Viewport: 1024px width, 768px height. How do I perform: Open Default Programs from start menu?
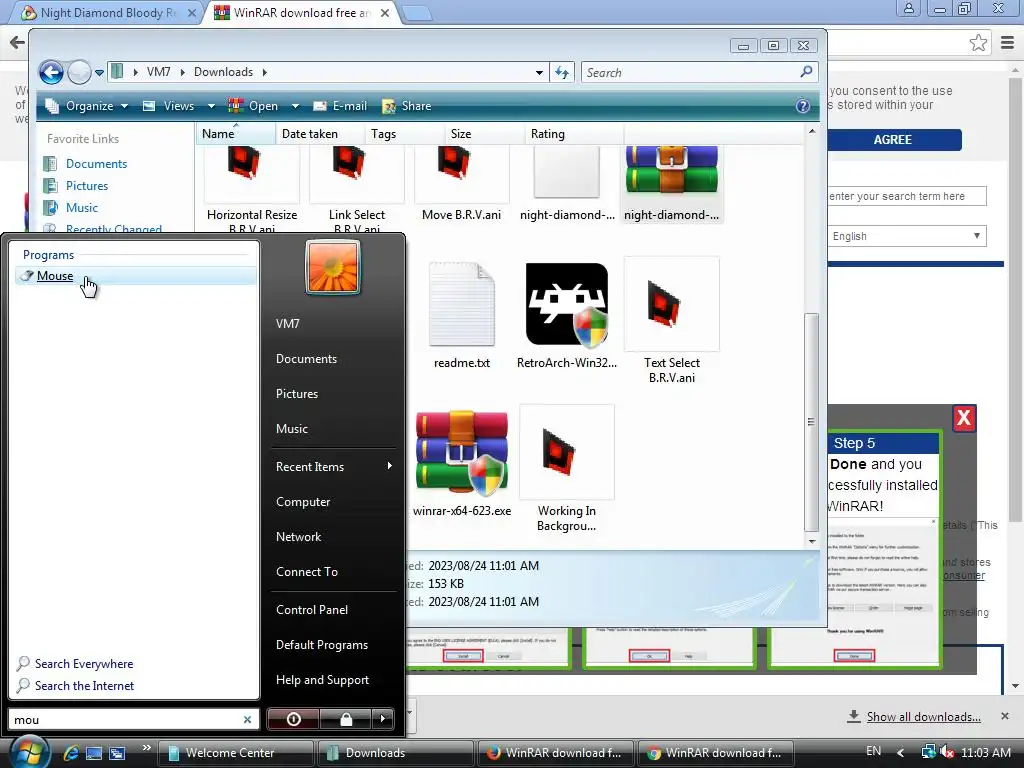click(x=322, y=645)
